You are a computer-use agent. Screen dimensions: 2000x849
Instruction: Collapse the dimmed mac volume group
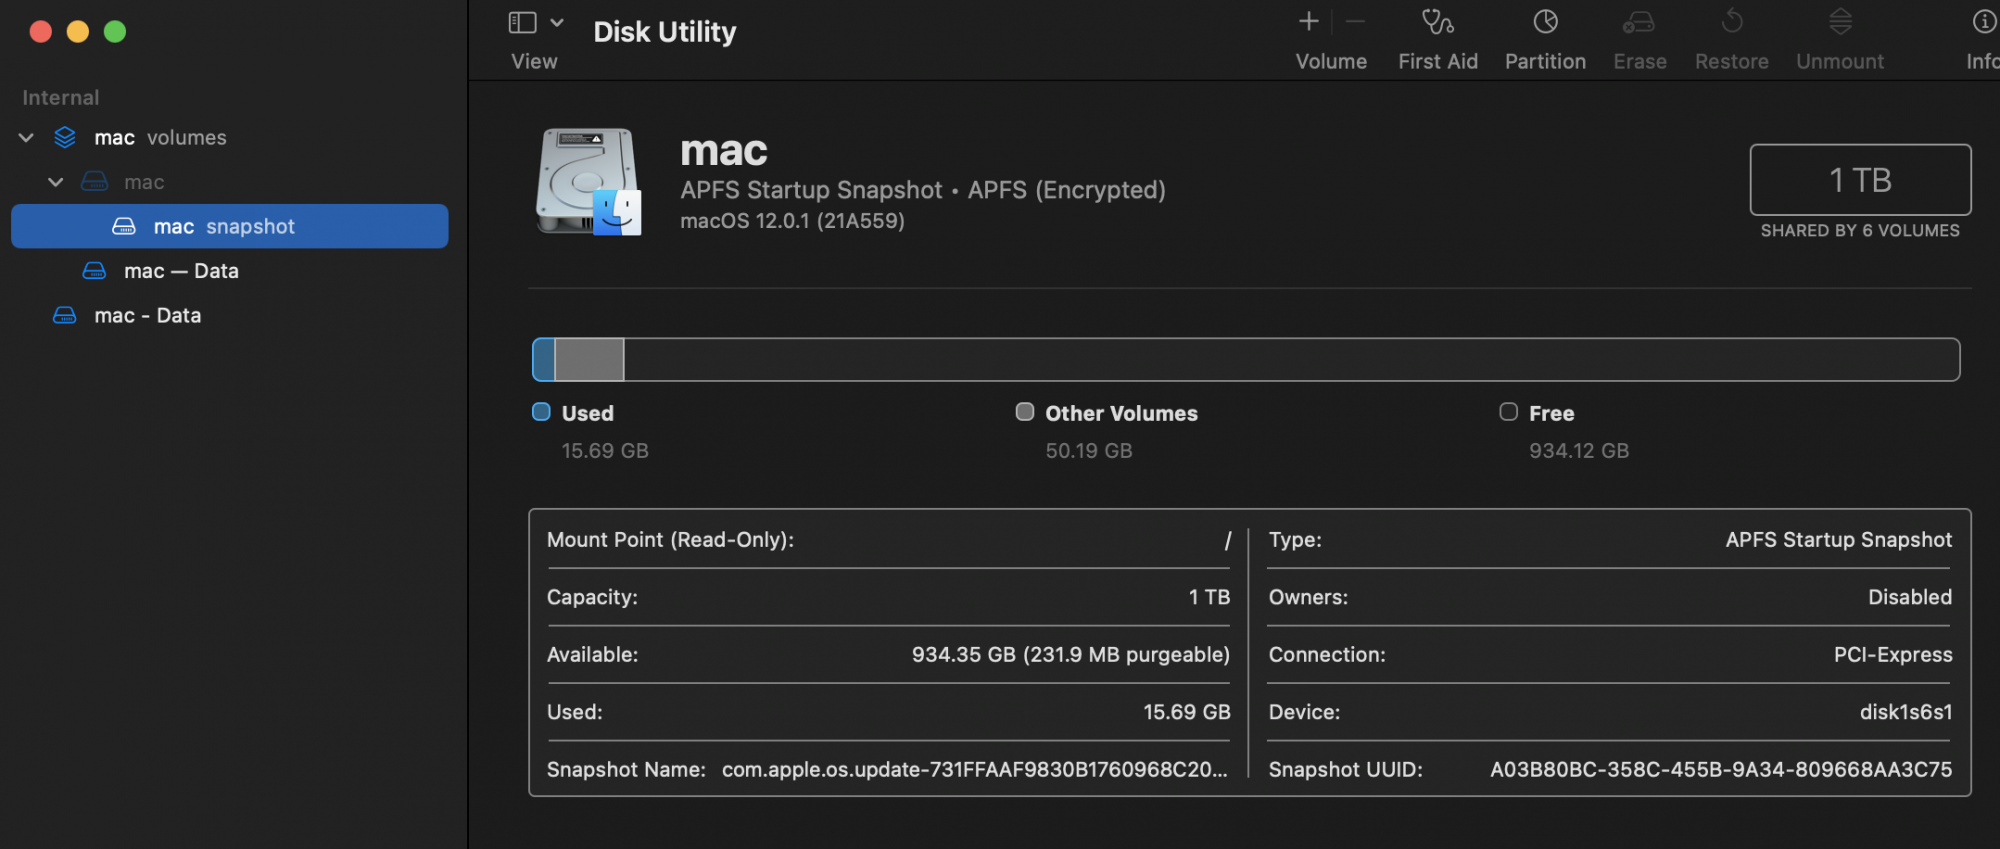coord(56,182)
